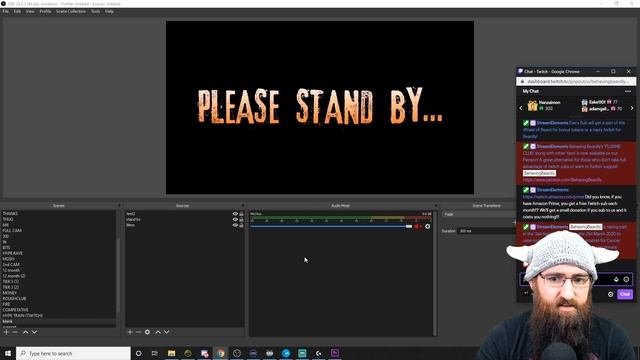Screen dimensions: 640x360
Task: Click StreamElements username in Amazon Prime message
Action: [x=552, y=190]
